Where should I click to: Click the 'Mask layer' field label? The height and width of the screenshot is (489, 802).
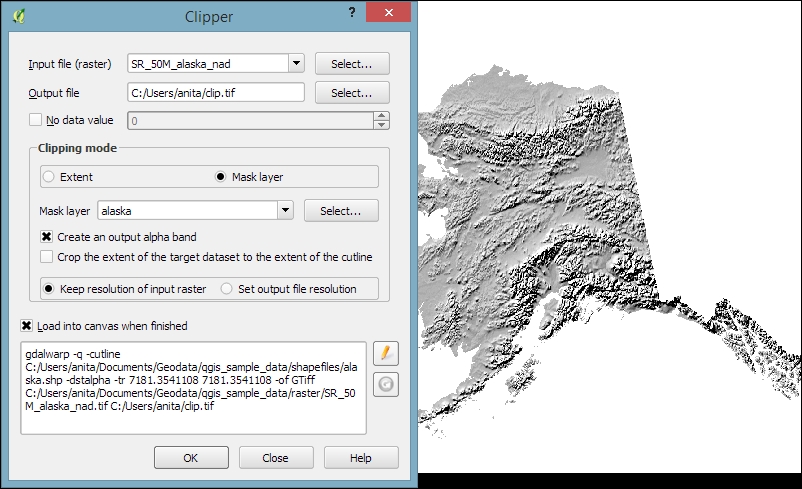tap(64, 211)
